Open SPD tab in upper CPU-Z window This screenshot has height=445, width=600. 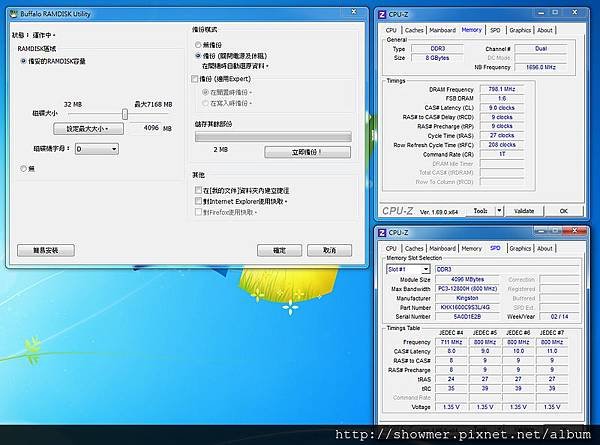pyautogui.click(x=495, y=30)
